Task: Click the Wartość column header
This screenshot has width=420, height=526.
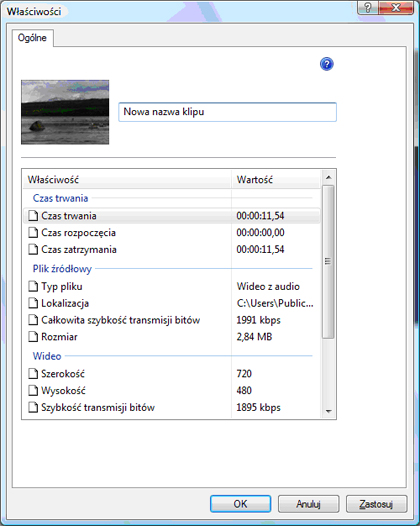Action: click(x=276, y=179)
